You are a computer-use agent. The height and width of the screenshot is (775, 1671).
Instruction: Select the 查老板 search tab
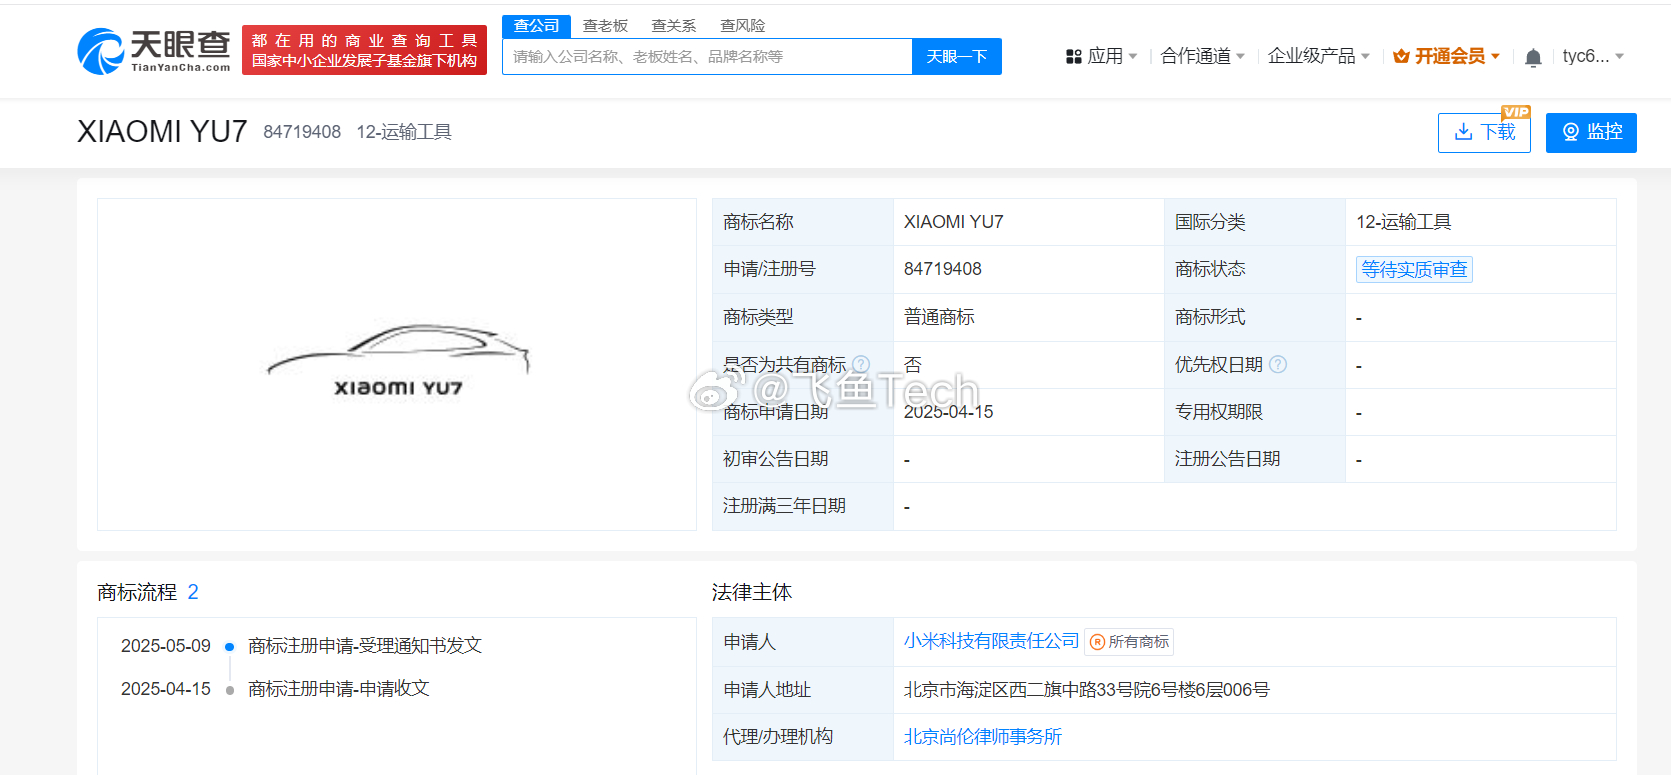coord(605,26)
